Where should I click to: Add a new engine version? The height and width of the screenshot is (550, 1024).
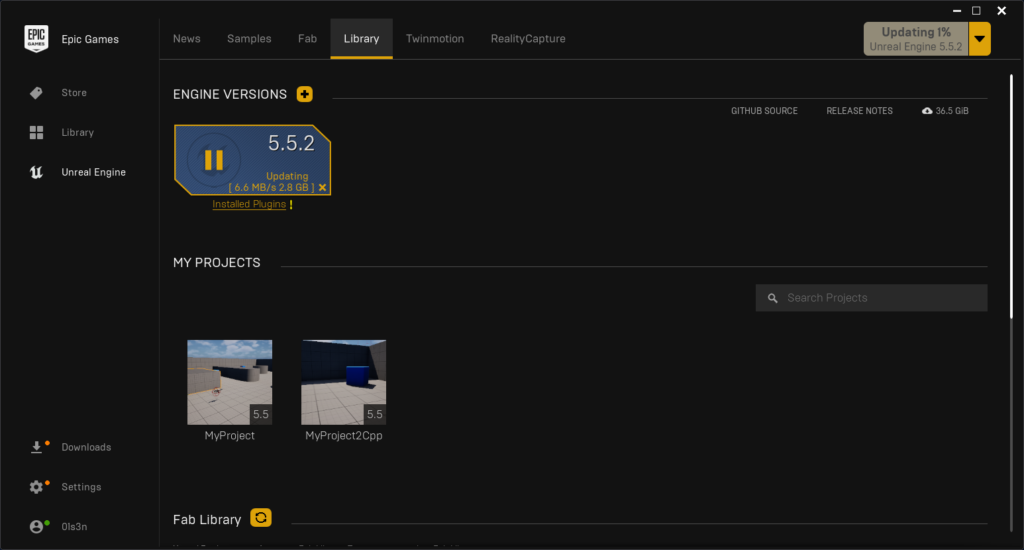[x=305, y=94]
